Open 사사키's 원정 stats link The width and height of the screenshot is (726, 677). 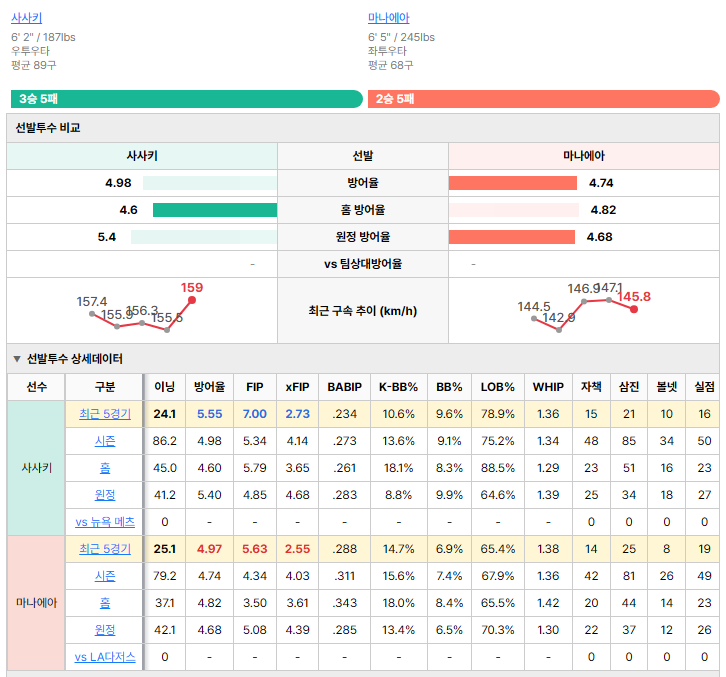(x=105, y=495)
